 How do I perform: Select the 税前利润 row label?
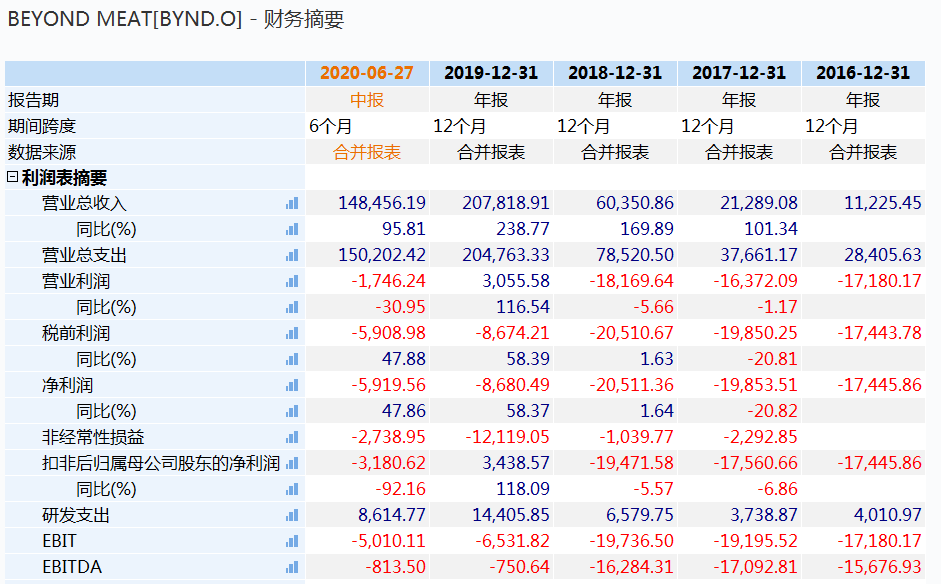click(x=76, y=333)
